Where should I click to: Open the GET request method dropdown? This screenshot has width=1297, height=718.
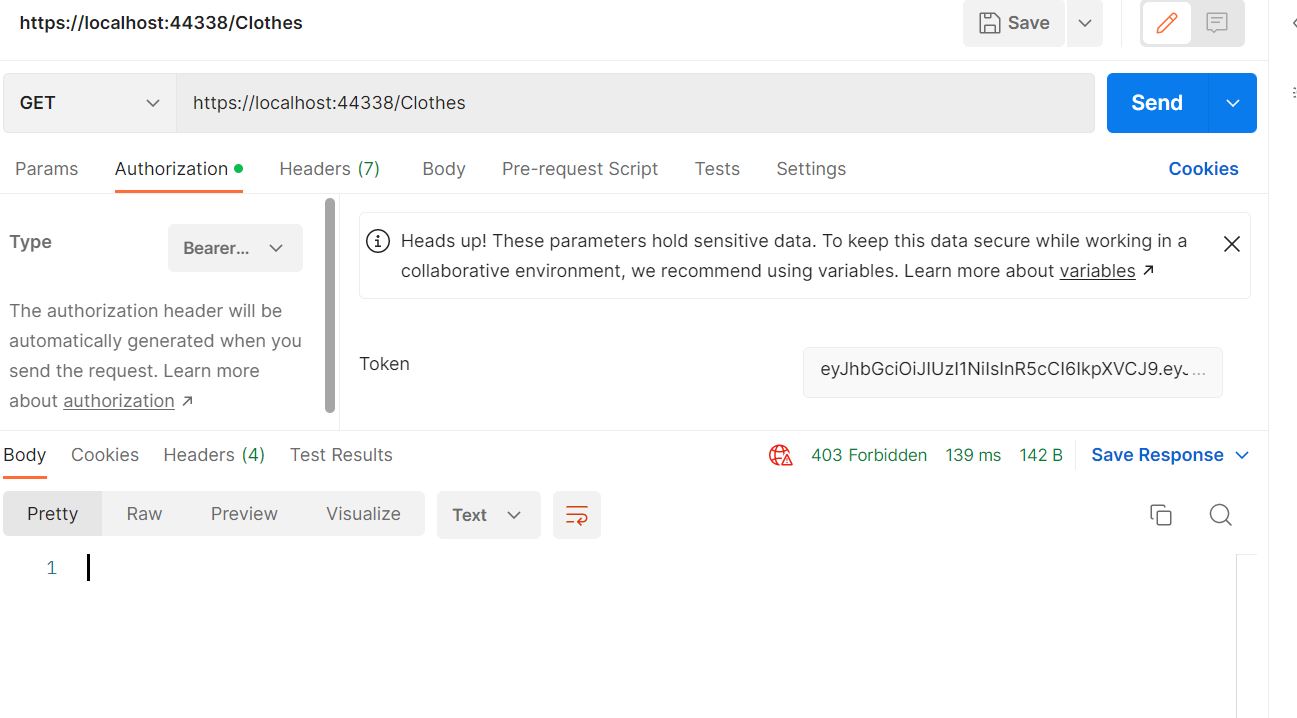[88, 102]
